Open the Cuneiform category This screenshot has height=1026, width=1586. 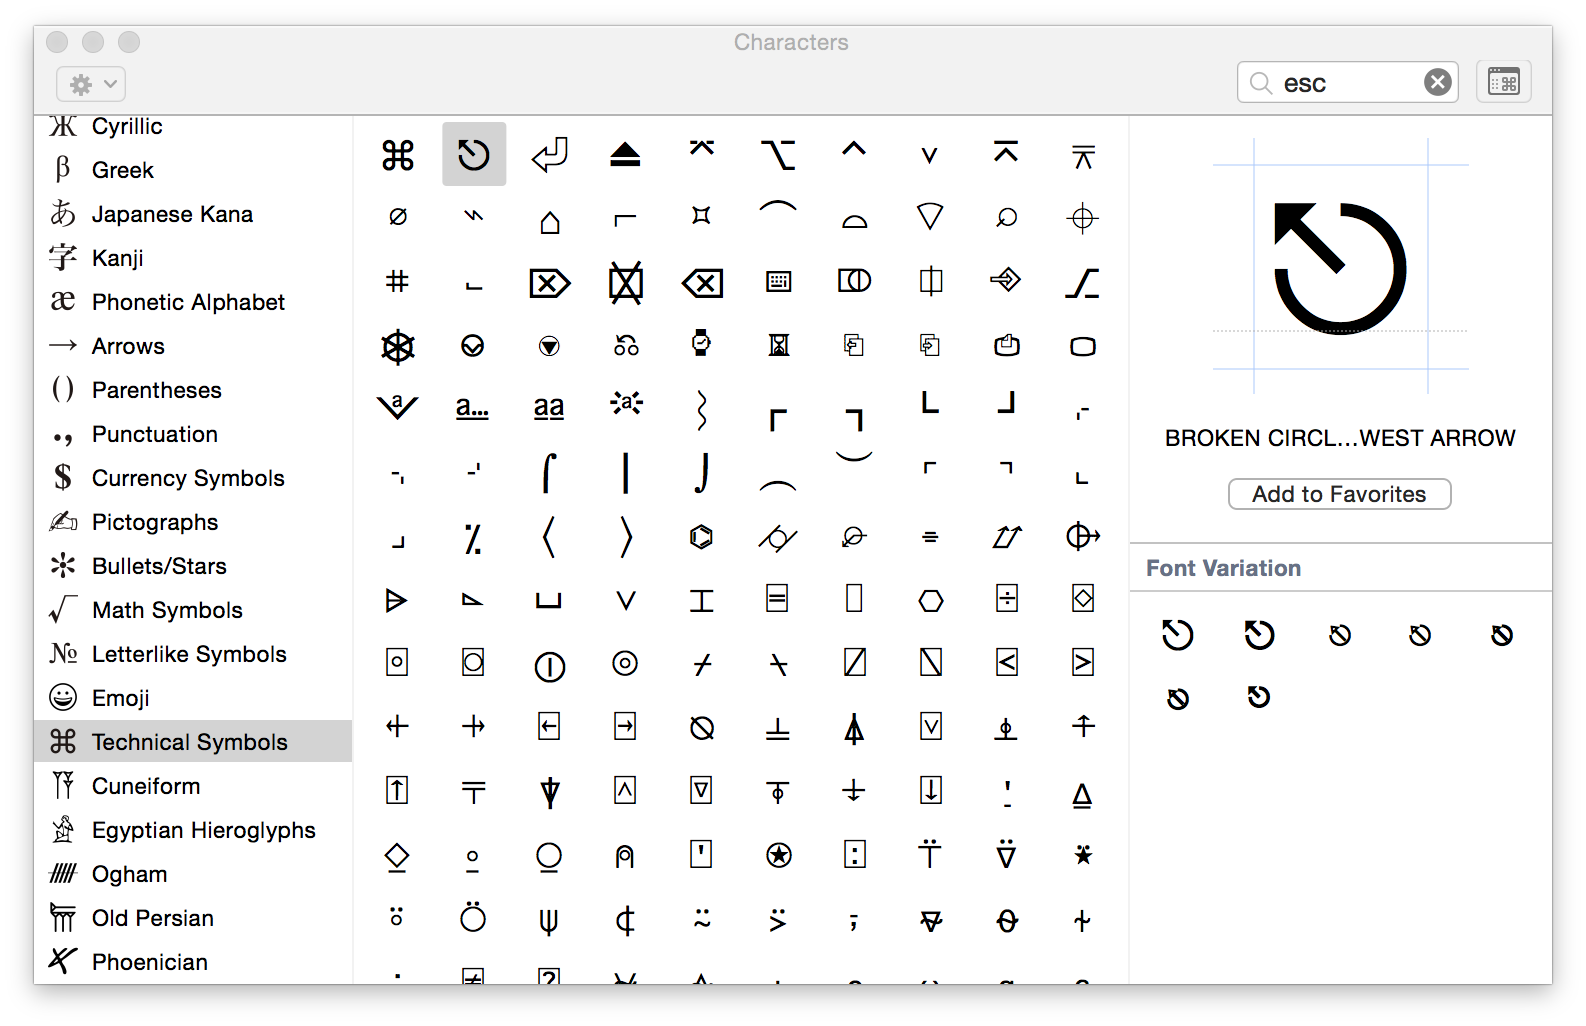pos(193,786)
